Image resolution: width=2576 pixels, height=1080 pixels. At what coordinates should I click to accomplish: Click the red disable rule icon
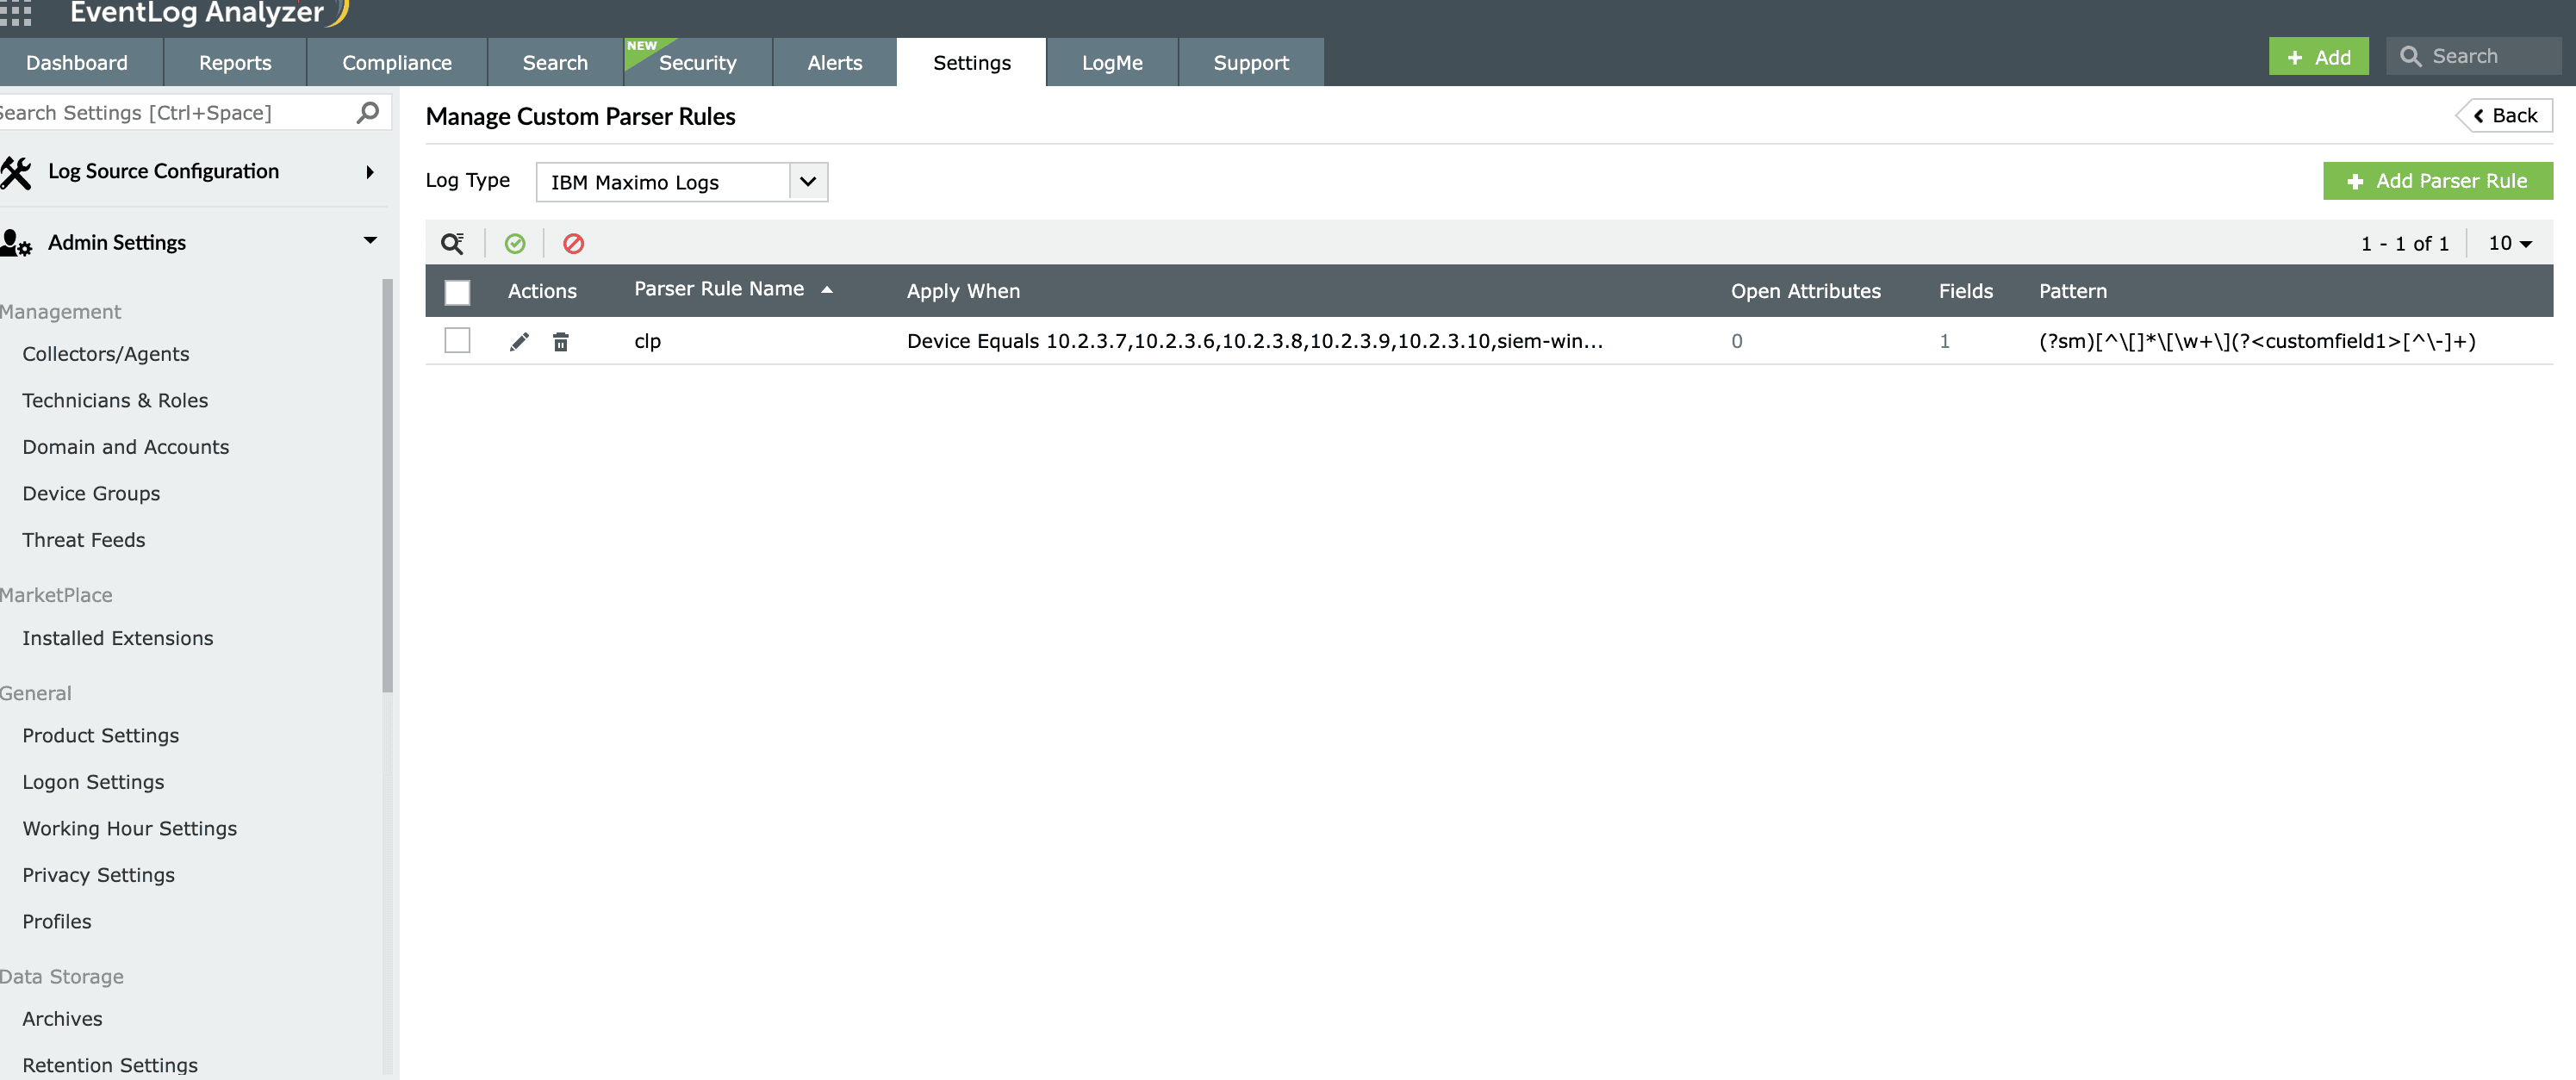pos(573,243)
